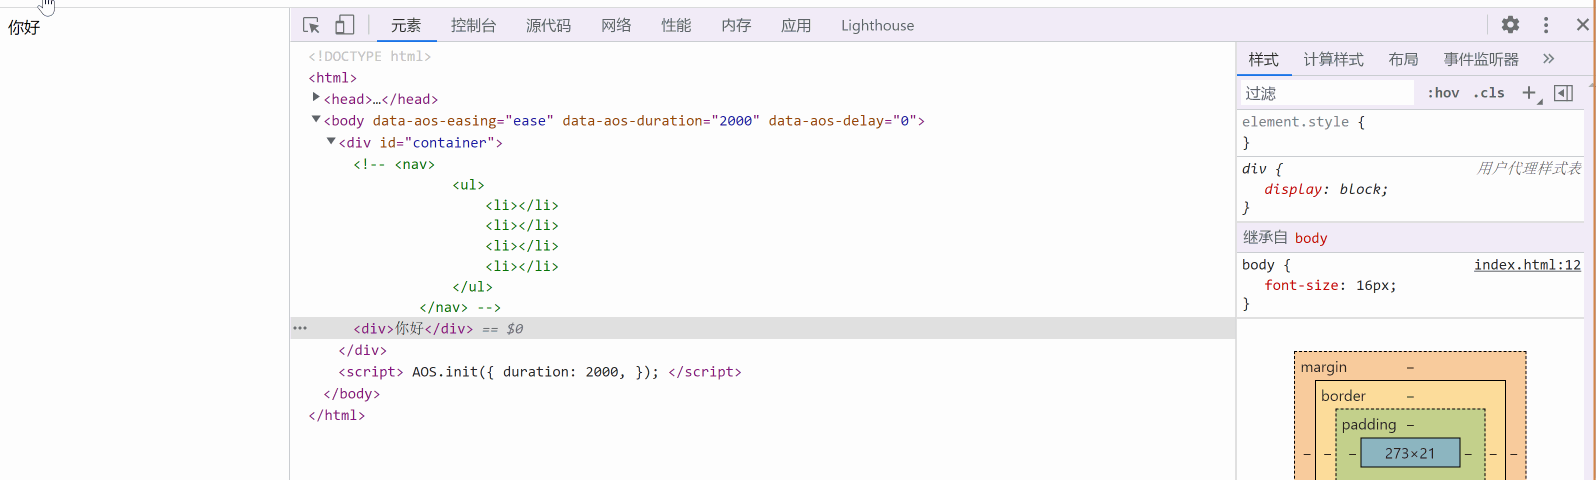Open the 网络 tab
Screen dimensions: 1596x480
[616, 25]
